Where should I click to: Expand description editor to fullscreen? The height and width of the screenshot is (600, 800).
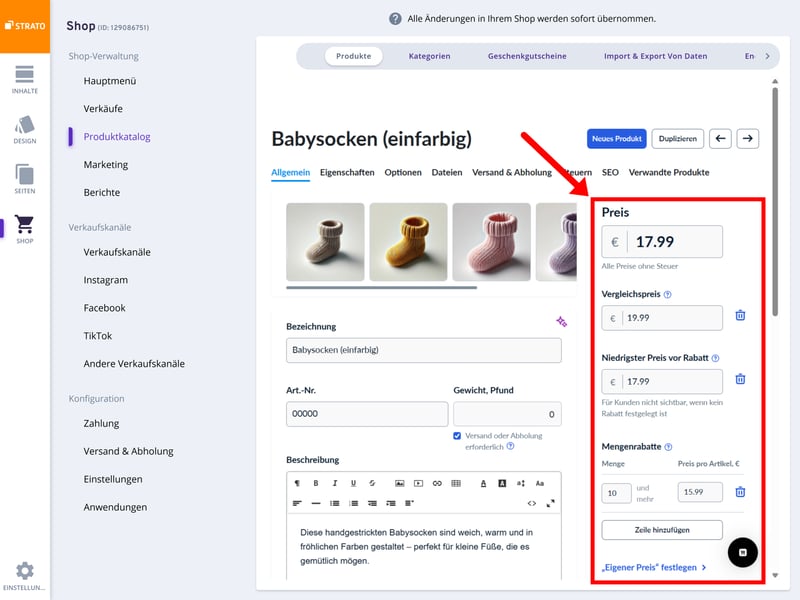551,503
